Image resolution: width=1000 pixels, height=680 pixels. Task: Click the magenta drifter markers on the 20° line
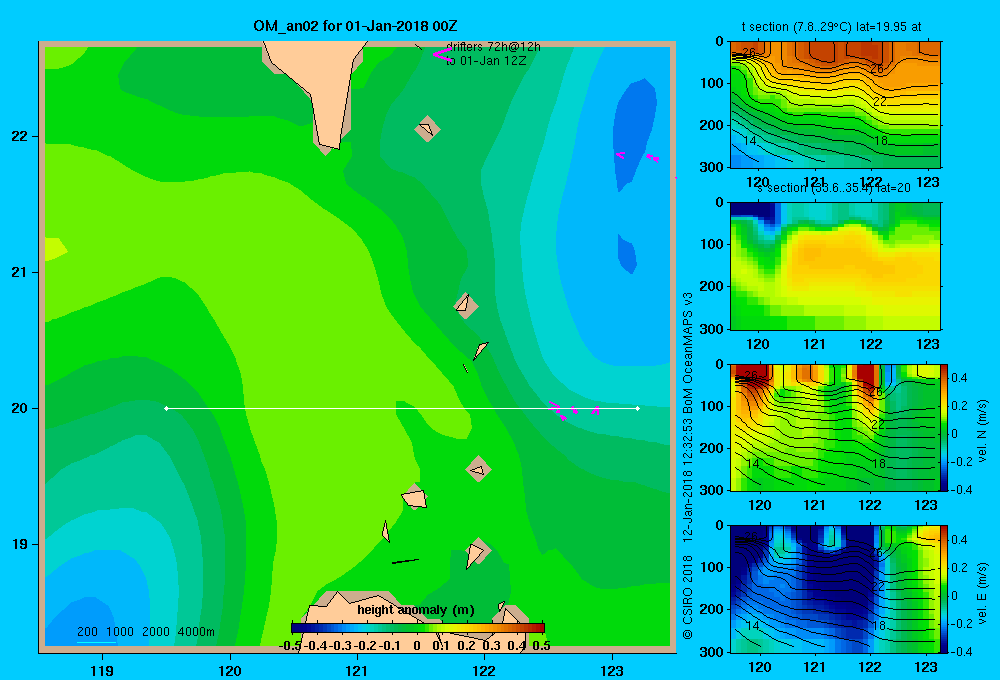tap(574, 411)
